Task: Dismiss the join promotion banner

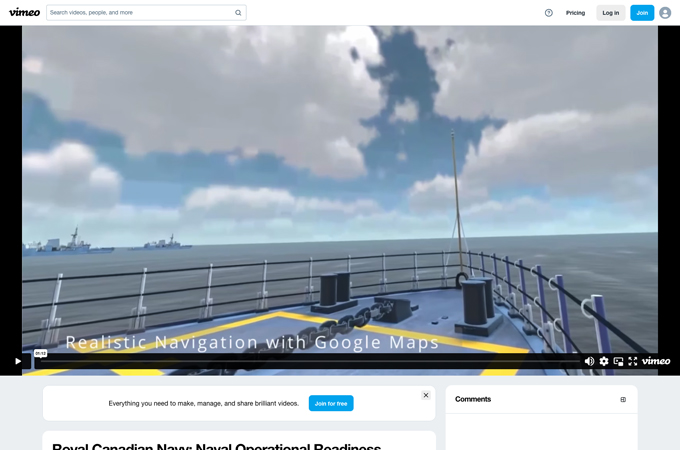Action: pyautogui.click(x=426, y=395)
